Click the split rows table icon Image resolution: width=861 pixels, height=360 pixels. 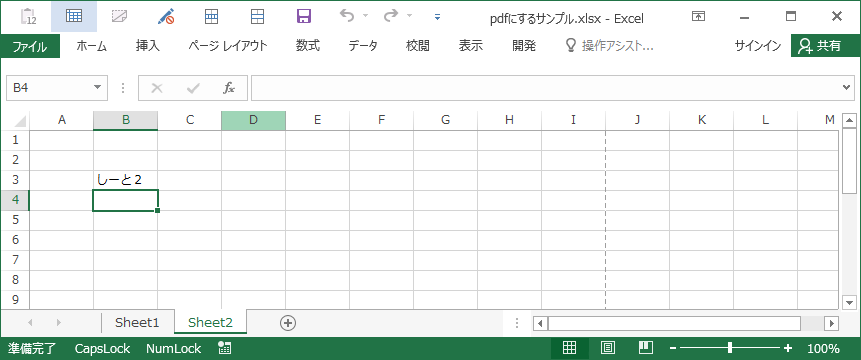pos(257,16)
